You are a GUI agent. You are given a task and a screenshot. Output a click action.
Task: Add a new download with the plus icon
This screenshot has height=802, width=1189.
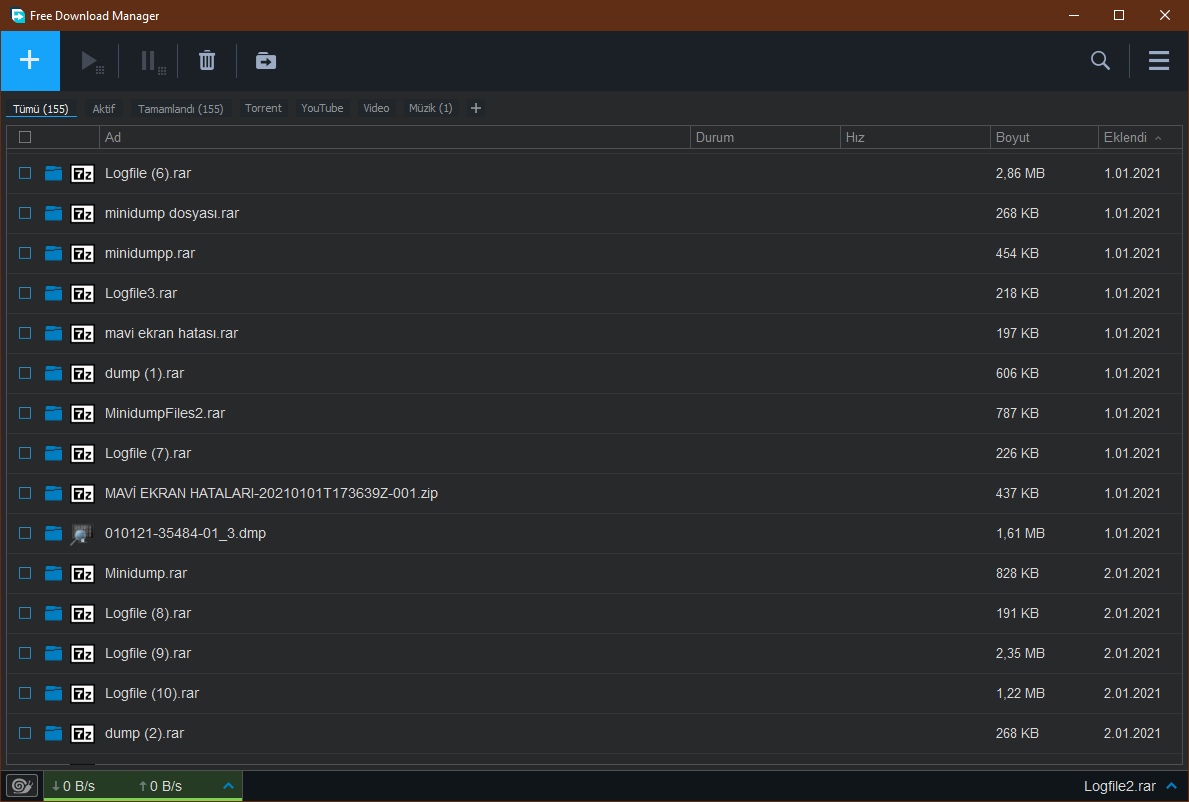click(30, 60)
